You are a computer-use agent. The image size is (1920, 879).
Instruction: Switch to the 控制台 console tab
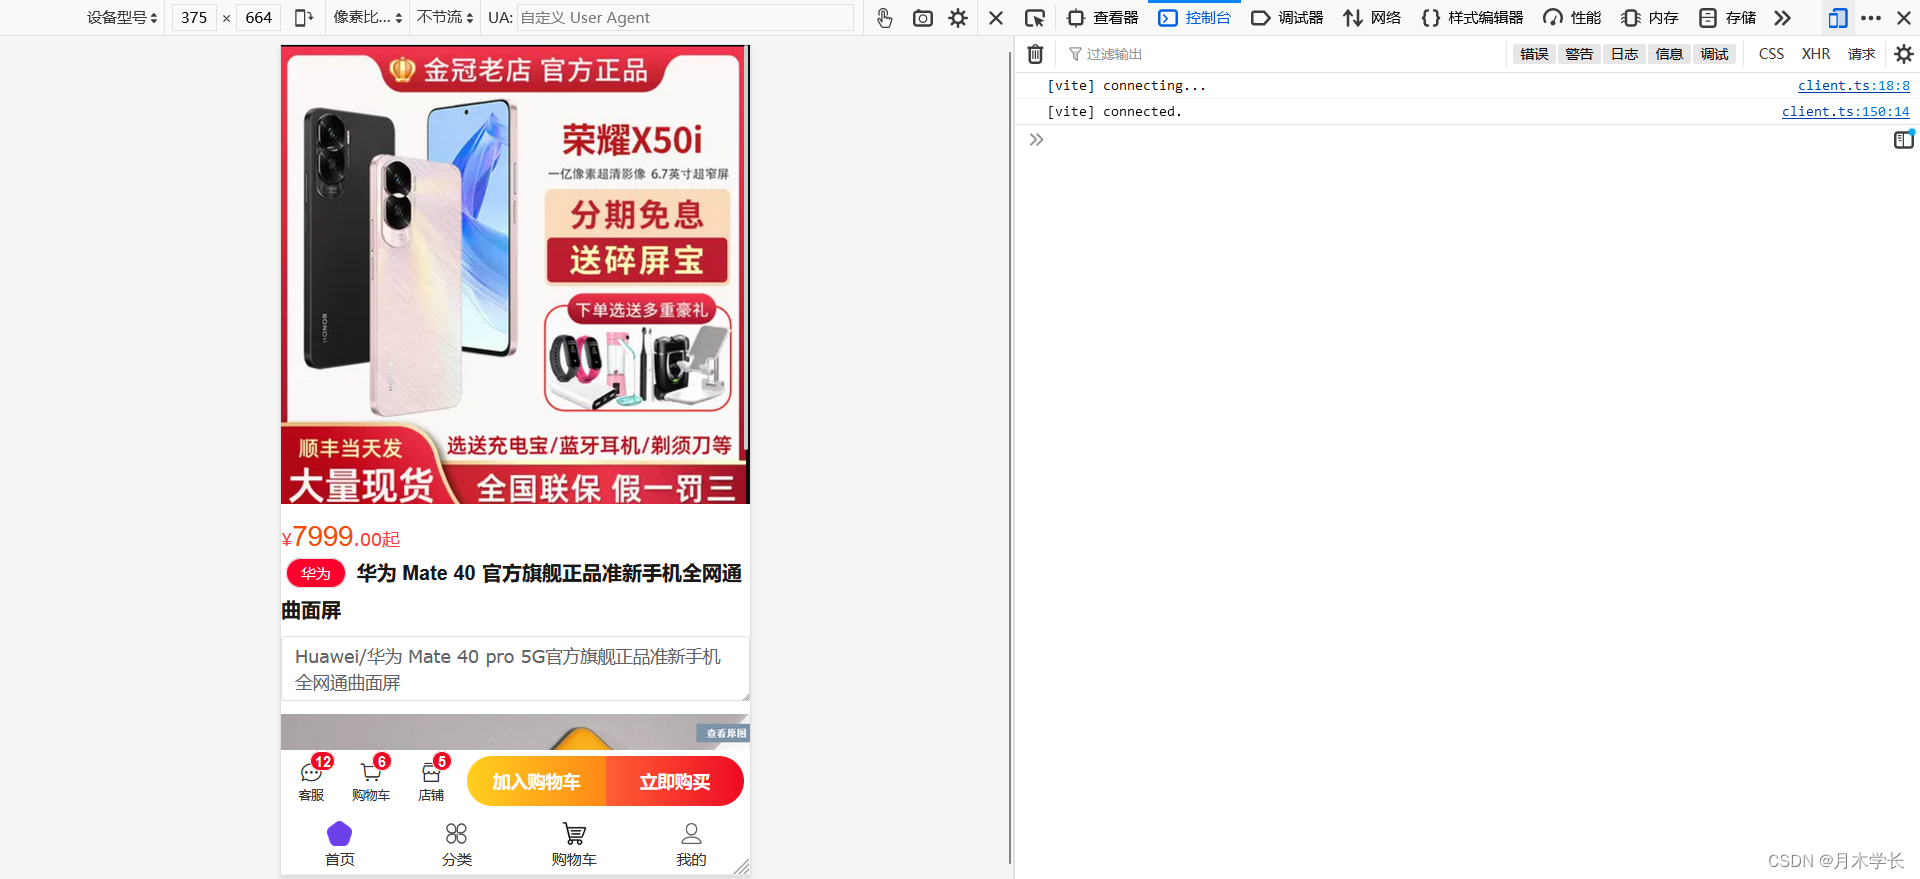point(1195,18)
